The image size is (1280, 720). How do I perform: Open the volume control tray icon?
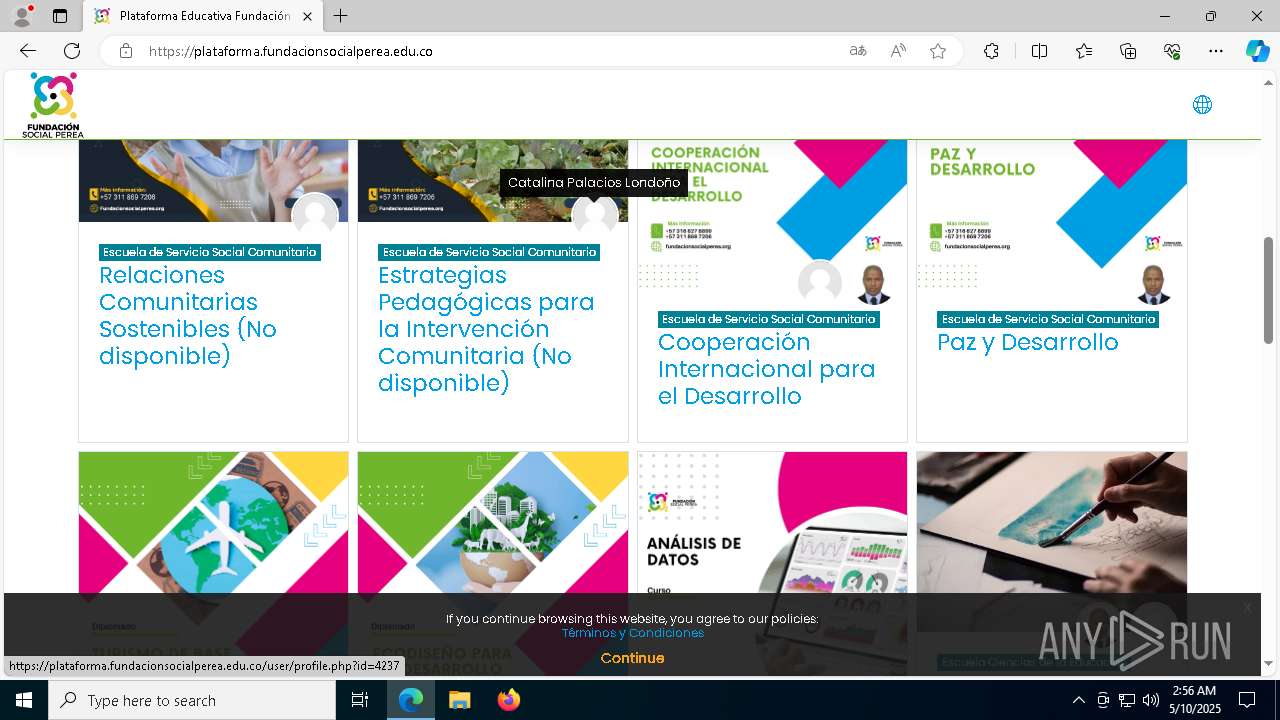pyautogui.click(x=1150, y=700)
